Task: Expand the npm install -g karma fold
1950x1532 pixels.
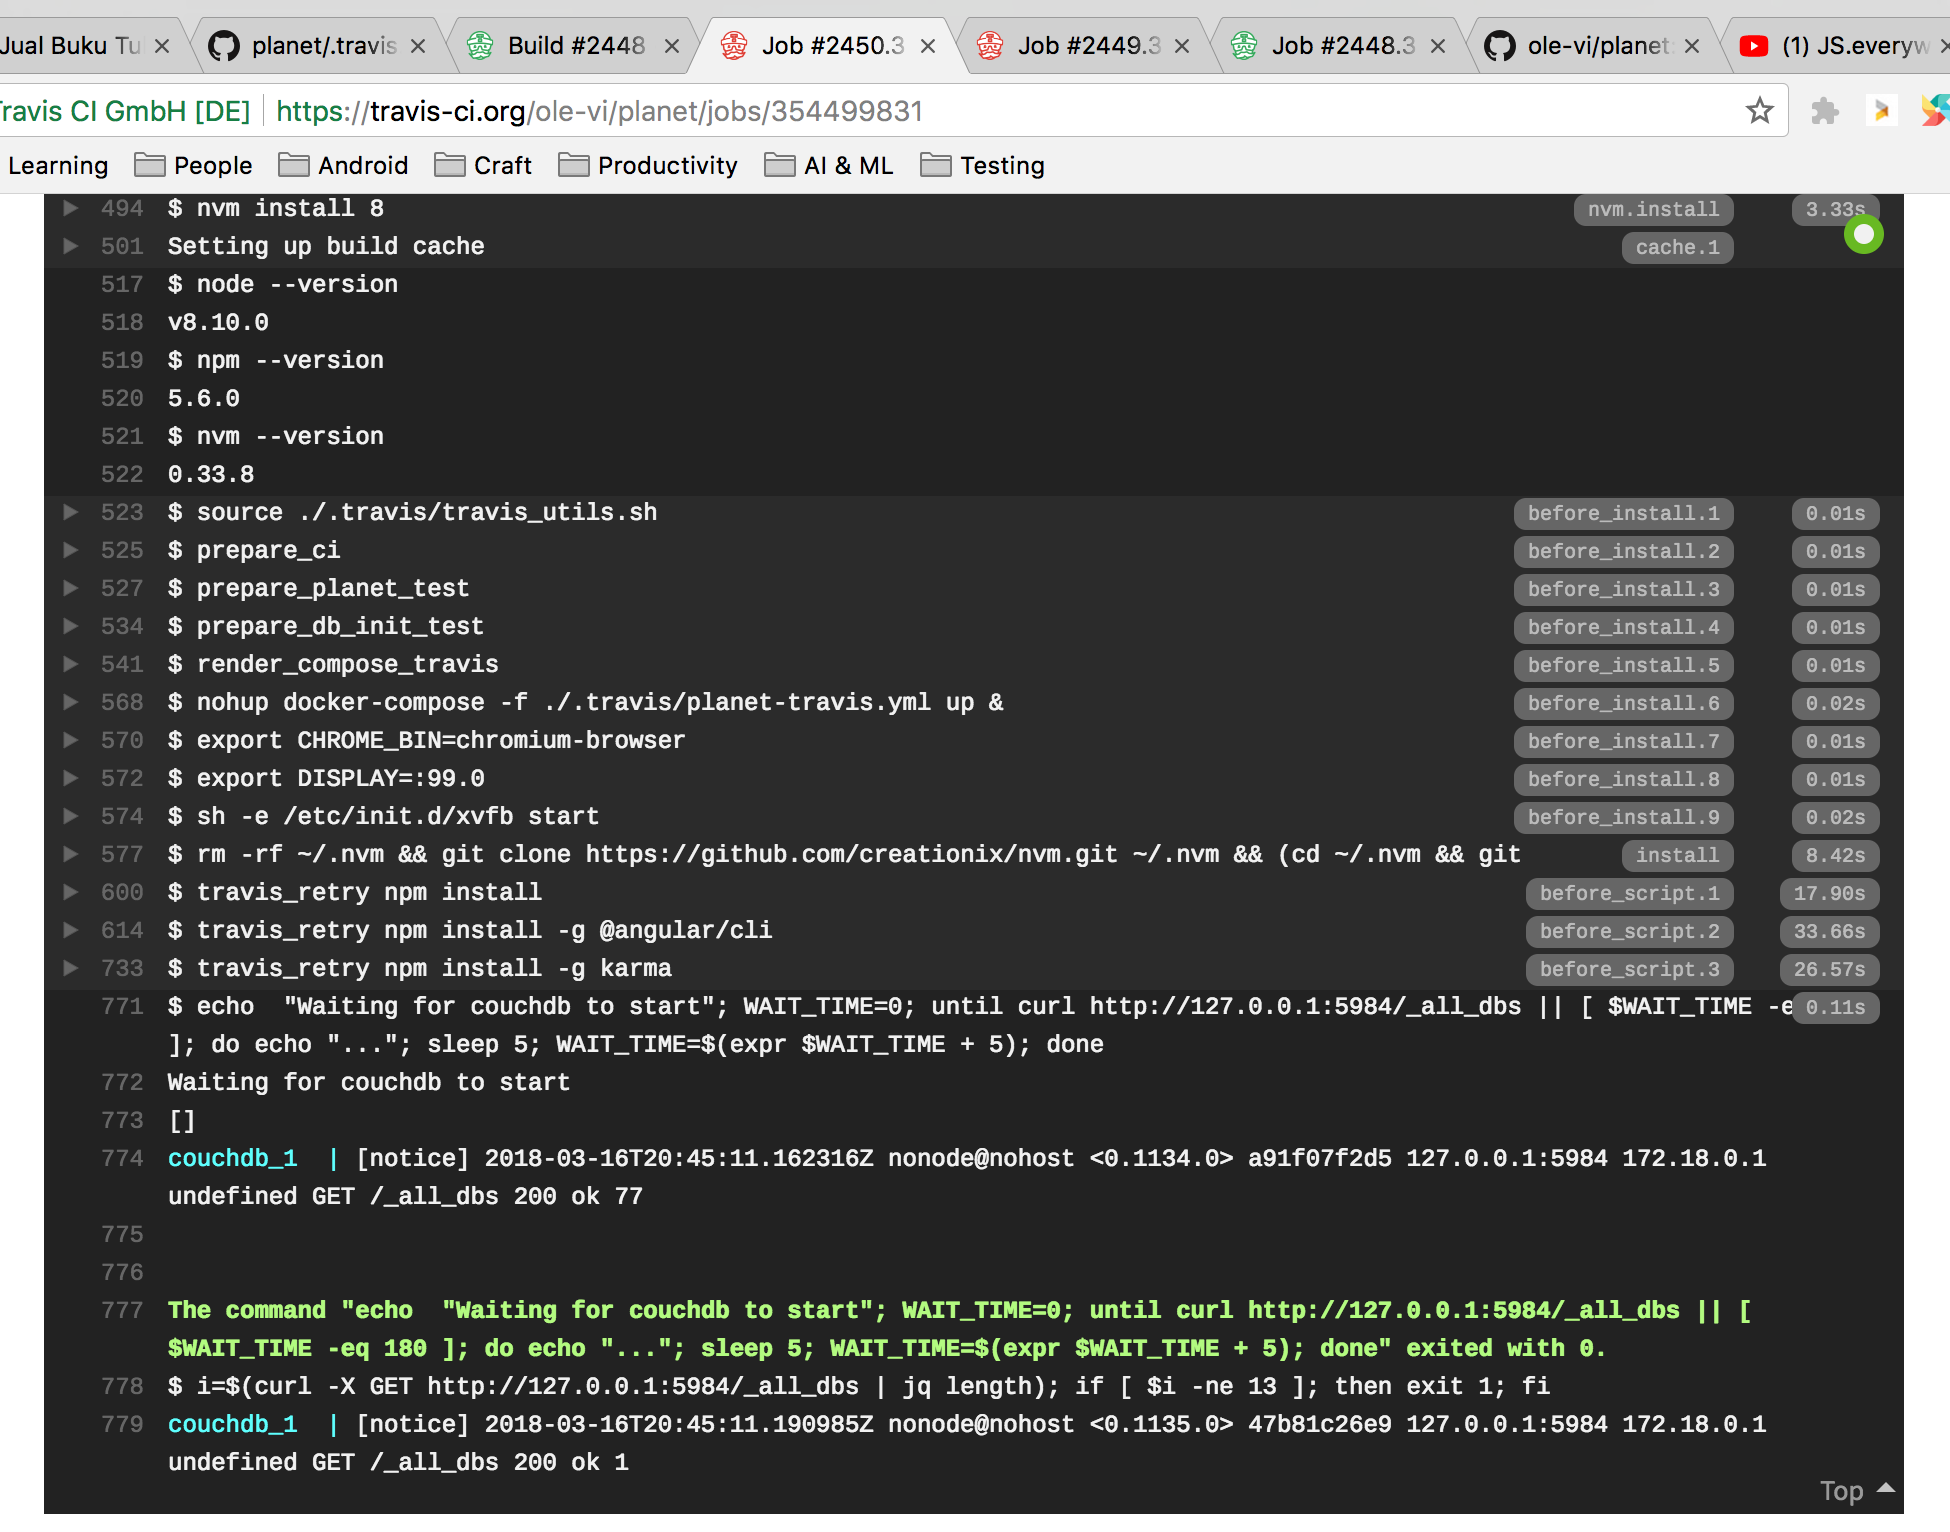Action: click(71, 968)
